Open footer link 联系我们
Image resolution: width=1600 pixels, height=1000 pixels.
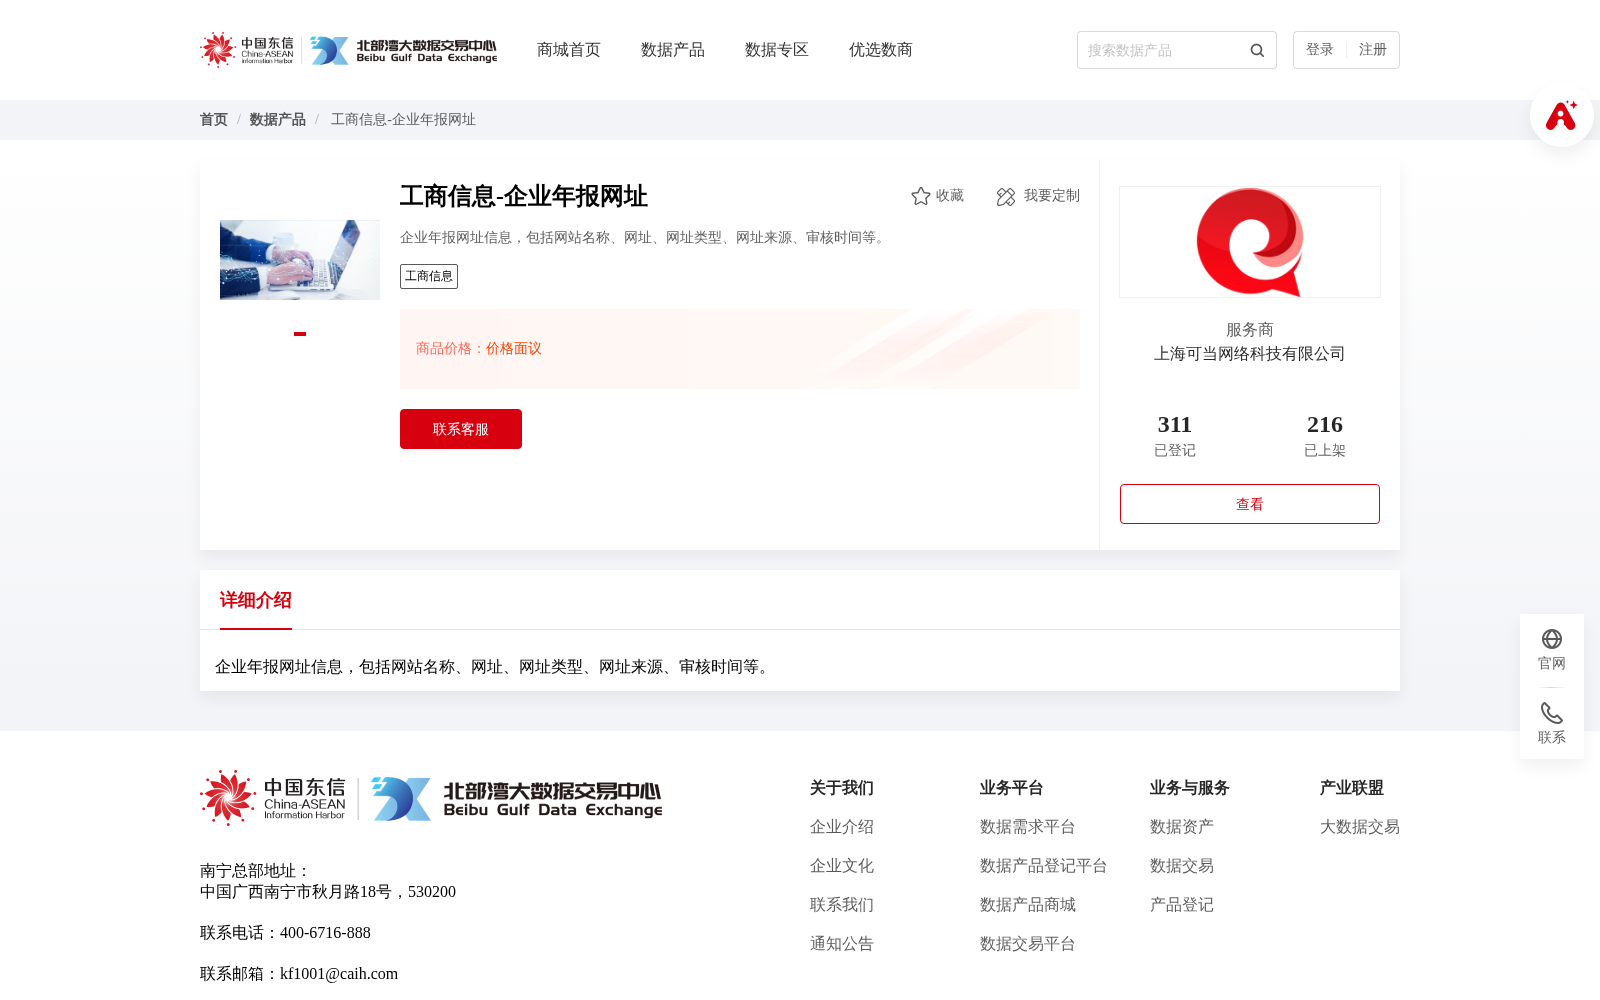(842, 905)
